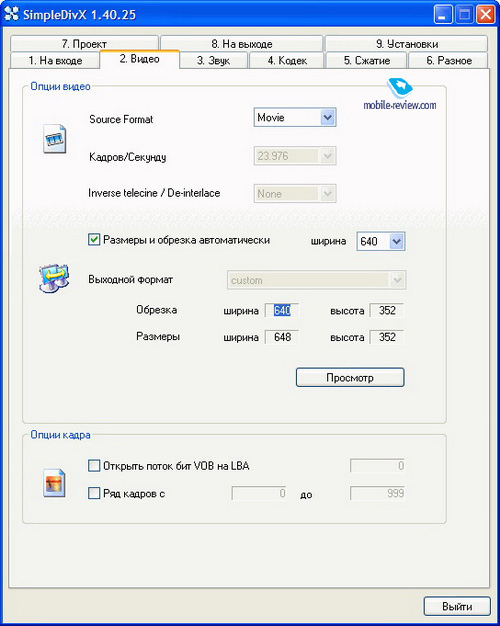Viewport: 500px width, 626px height.
Task: Click the mobile-review.com logo
Action: click(400, 95)
